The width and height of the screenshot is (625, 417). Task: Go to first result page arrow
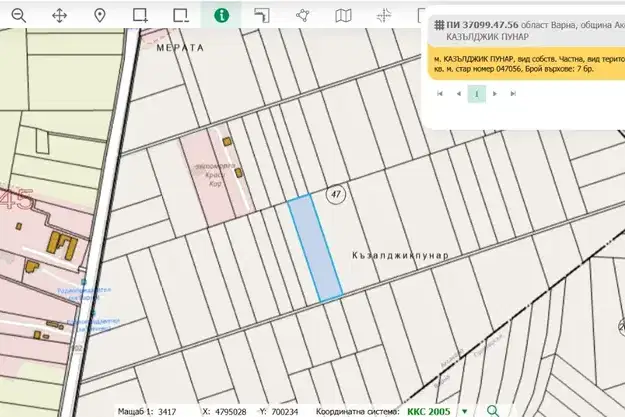pyautogui.click(x=440, y=94)
